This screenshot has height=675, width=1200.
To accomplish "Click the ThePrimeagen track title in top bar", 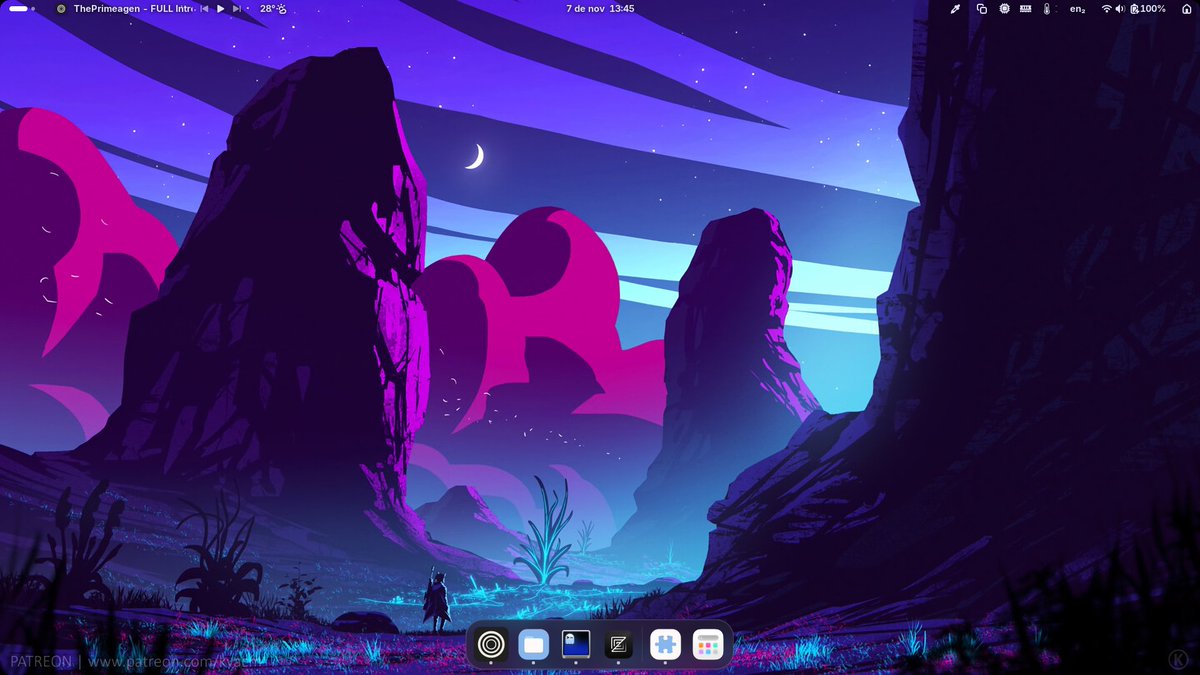I will click(x=132, y=8).
